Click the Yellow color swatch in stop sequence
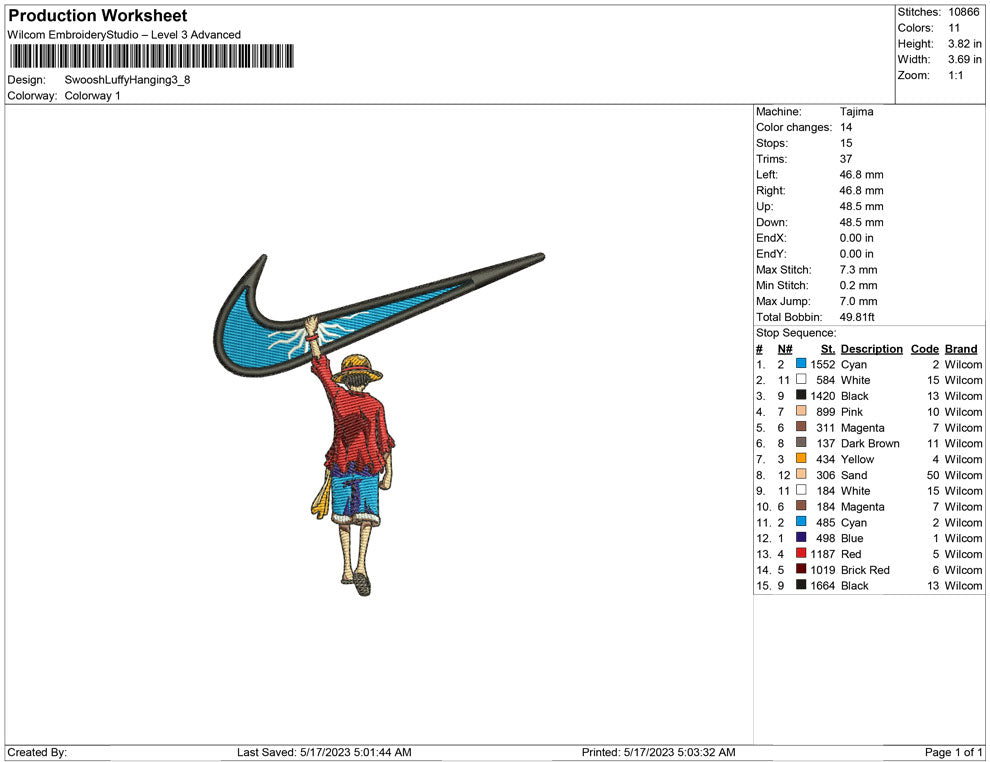The height and width of the screenshot is (762, 990). click(x=801, y=459)
